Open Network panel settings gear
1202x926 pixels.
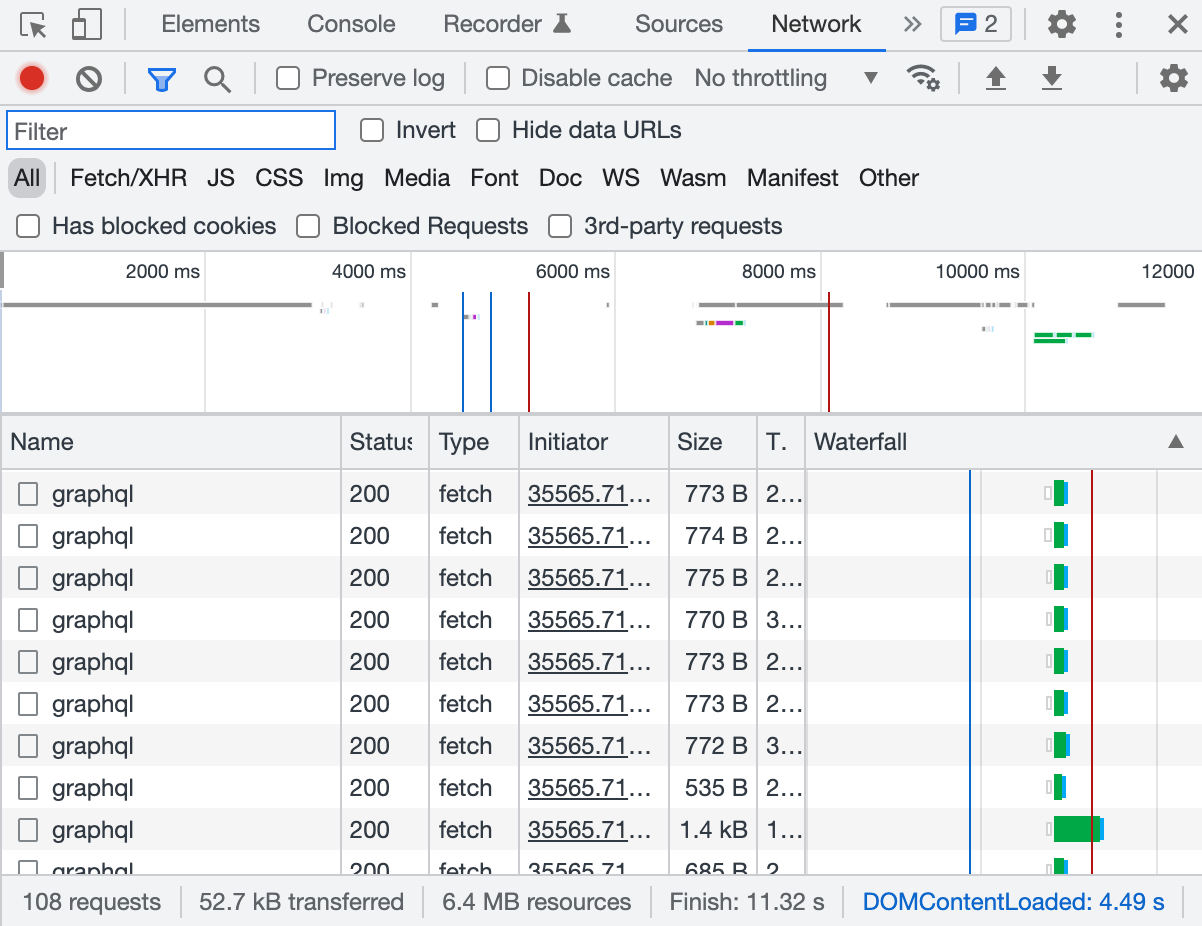pos(1173,78)
